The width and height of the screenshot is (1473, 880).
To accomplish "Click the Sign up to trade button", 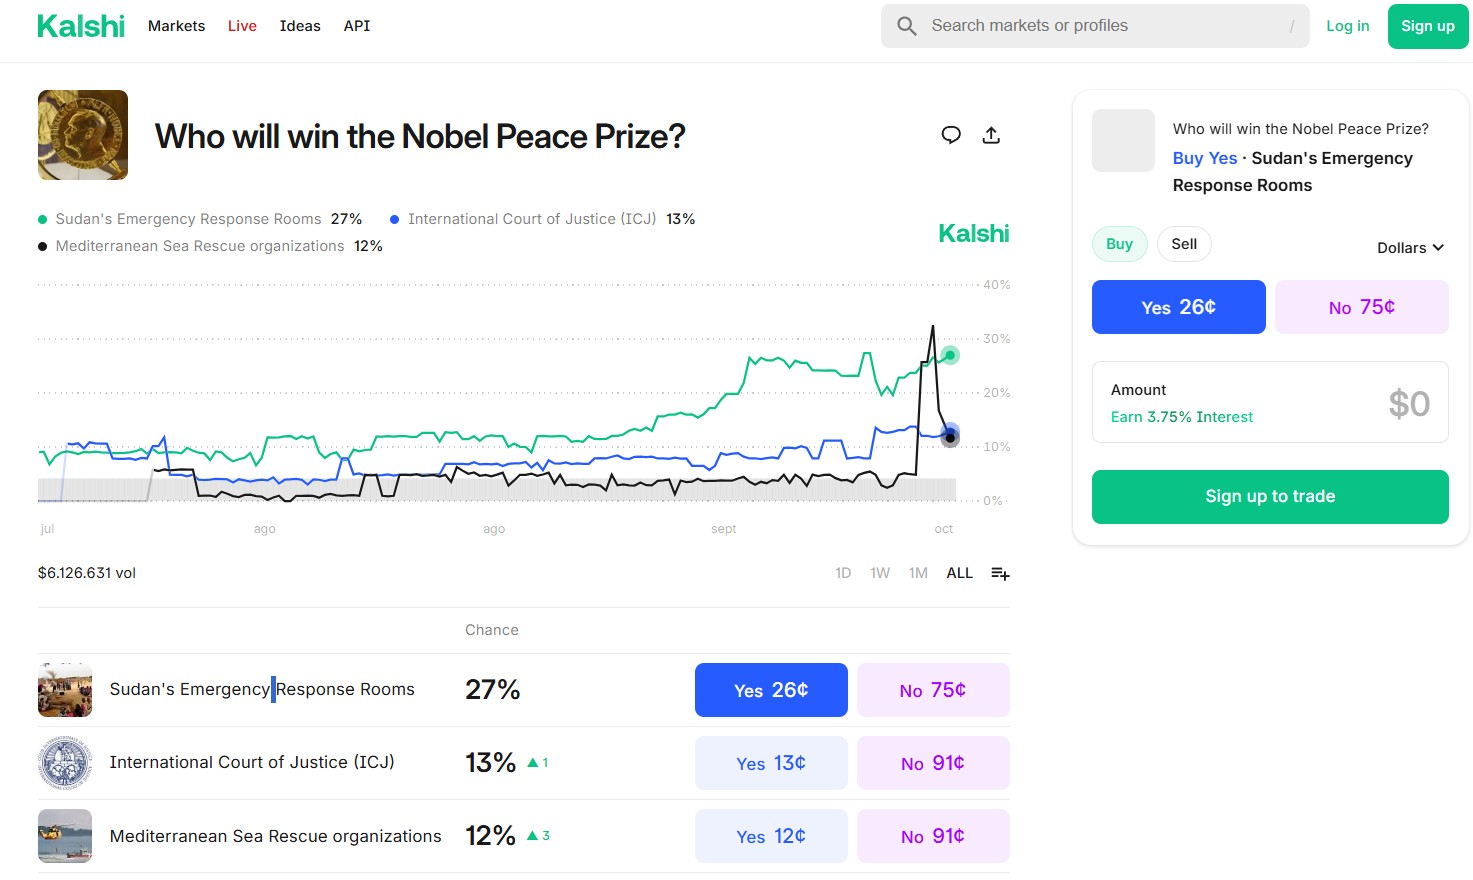I will (1270, 497).
